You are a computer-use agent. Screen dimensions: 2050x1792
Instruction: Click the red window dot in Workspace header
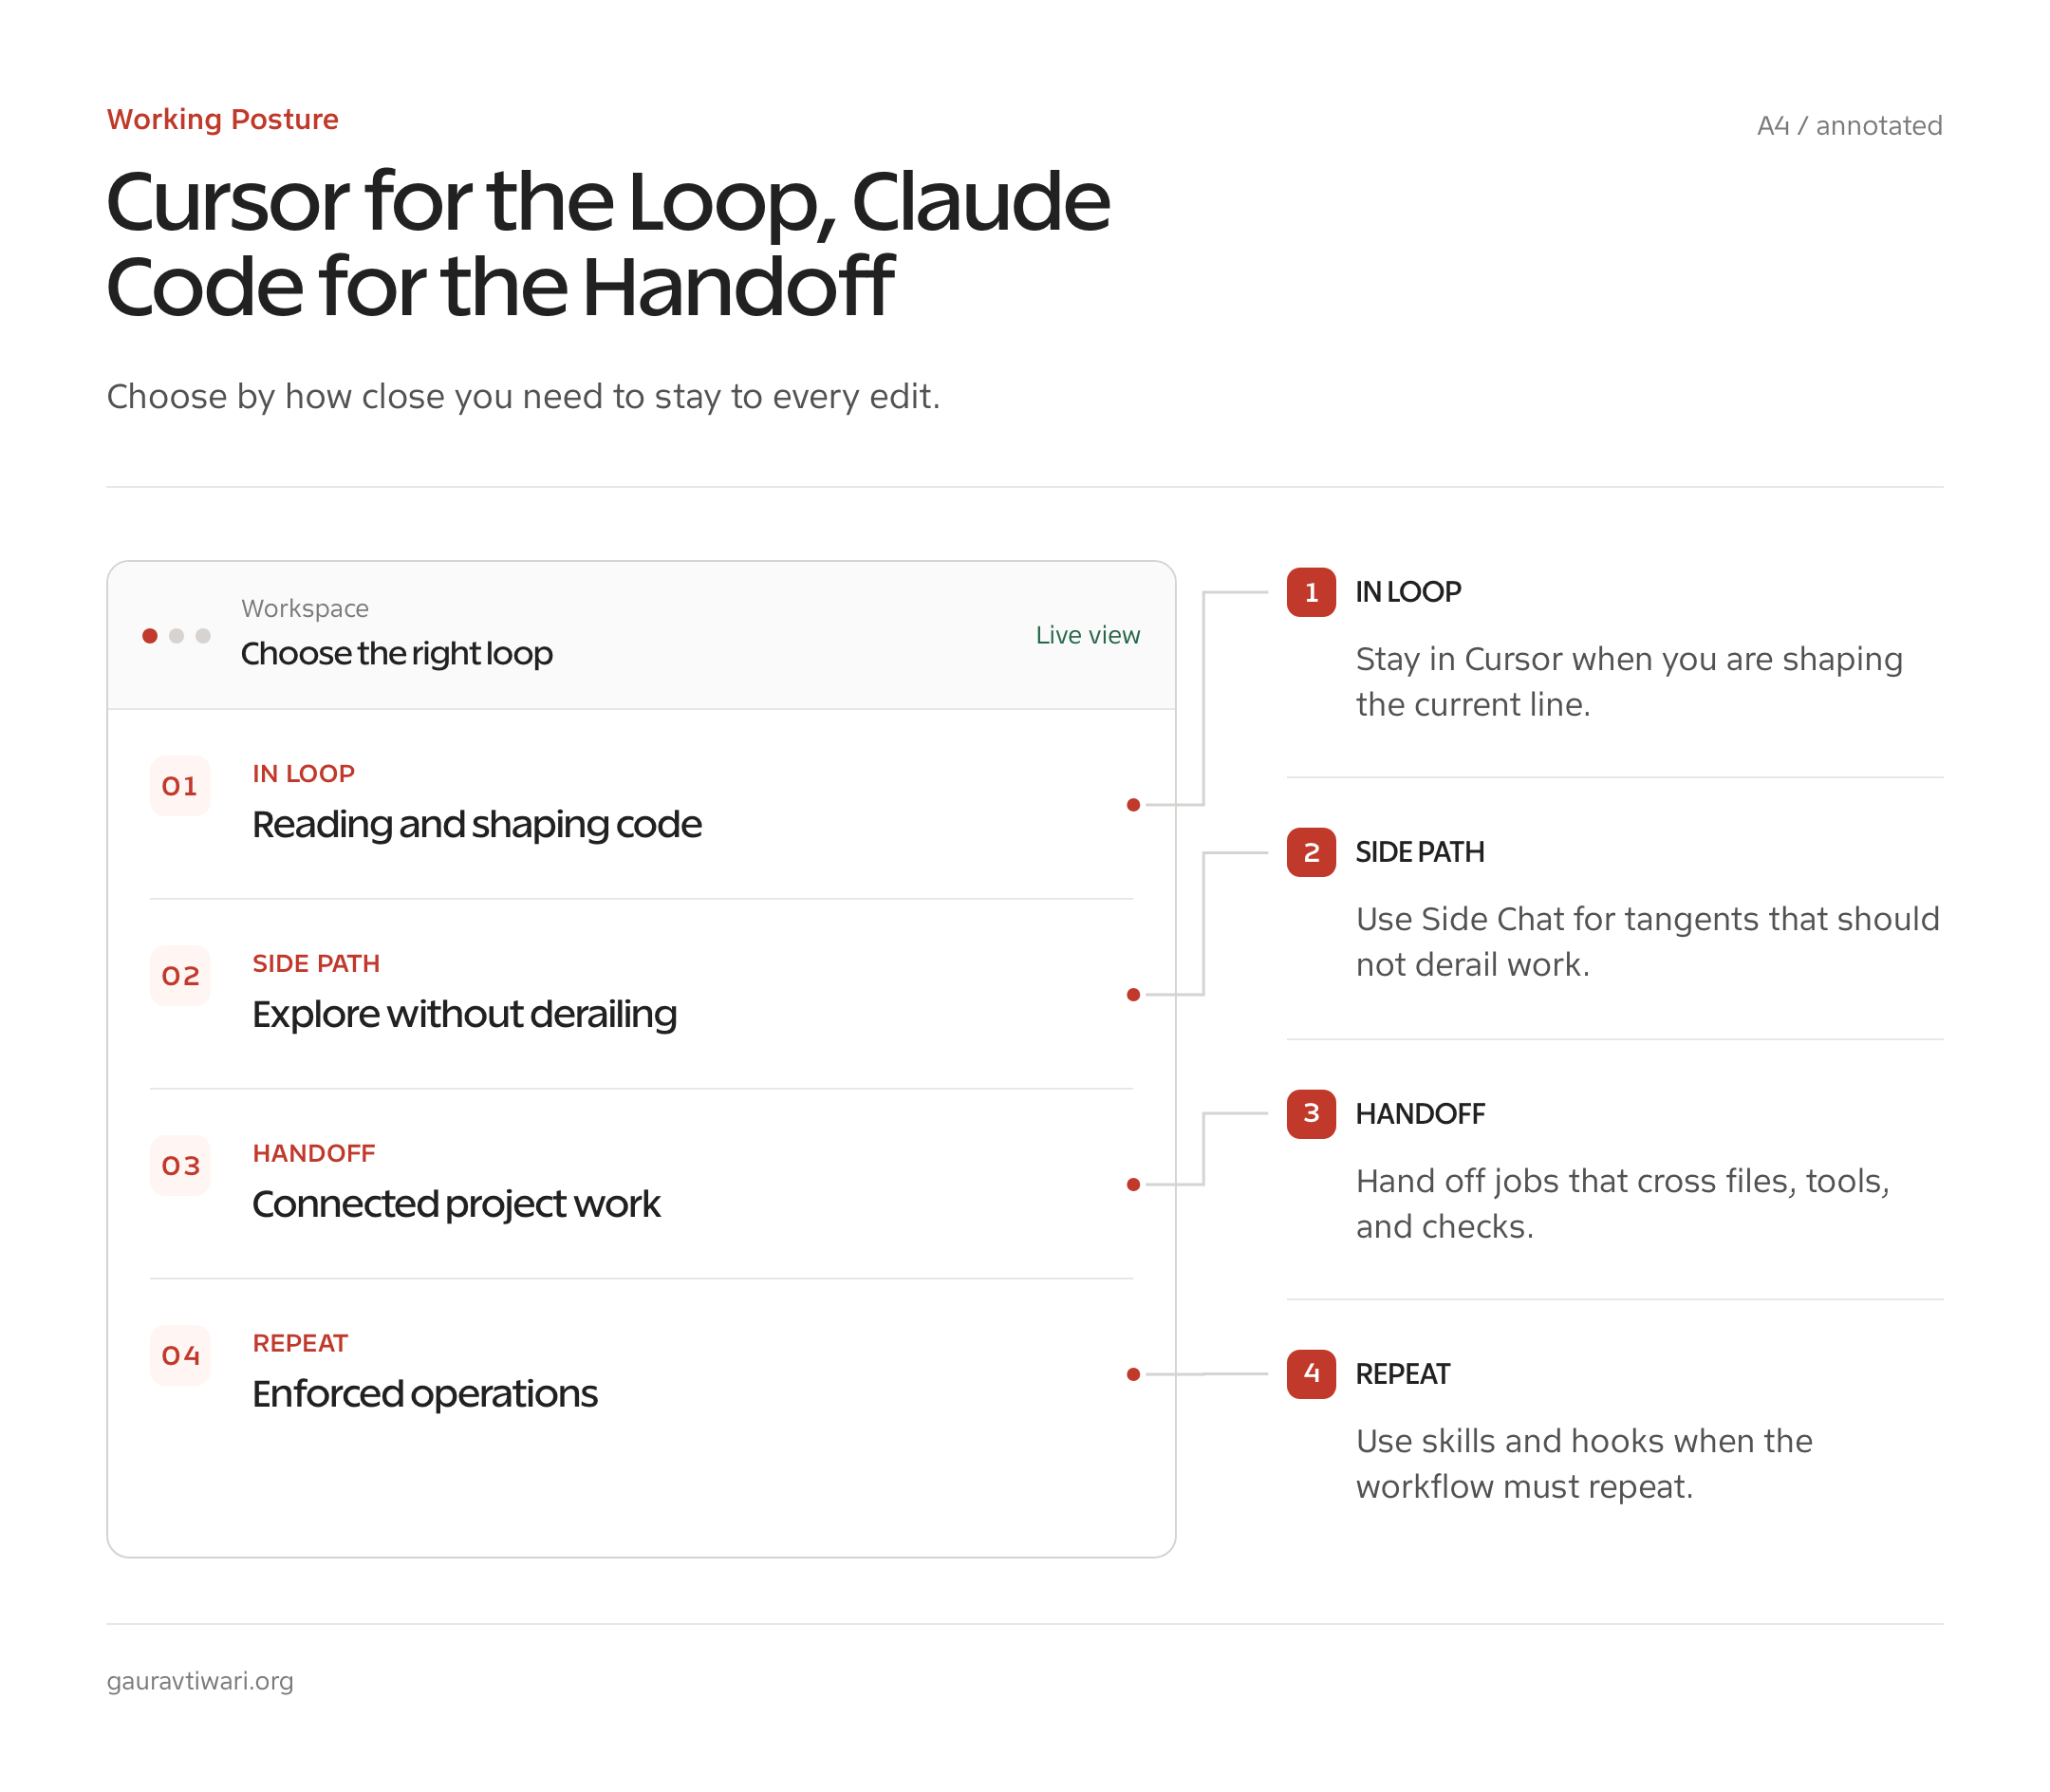coord(150,636)
